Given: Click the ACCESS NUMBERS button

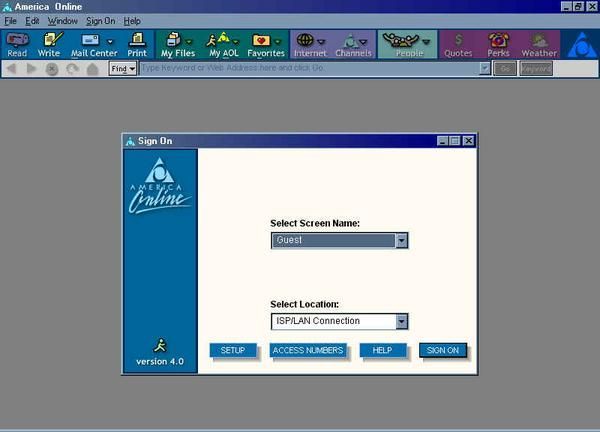Looking at the screenshot, I should (308, 351).
